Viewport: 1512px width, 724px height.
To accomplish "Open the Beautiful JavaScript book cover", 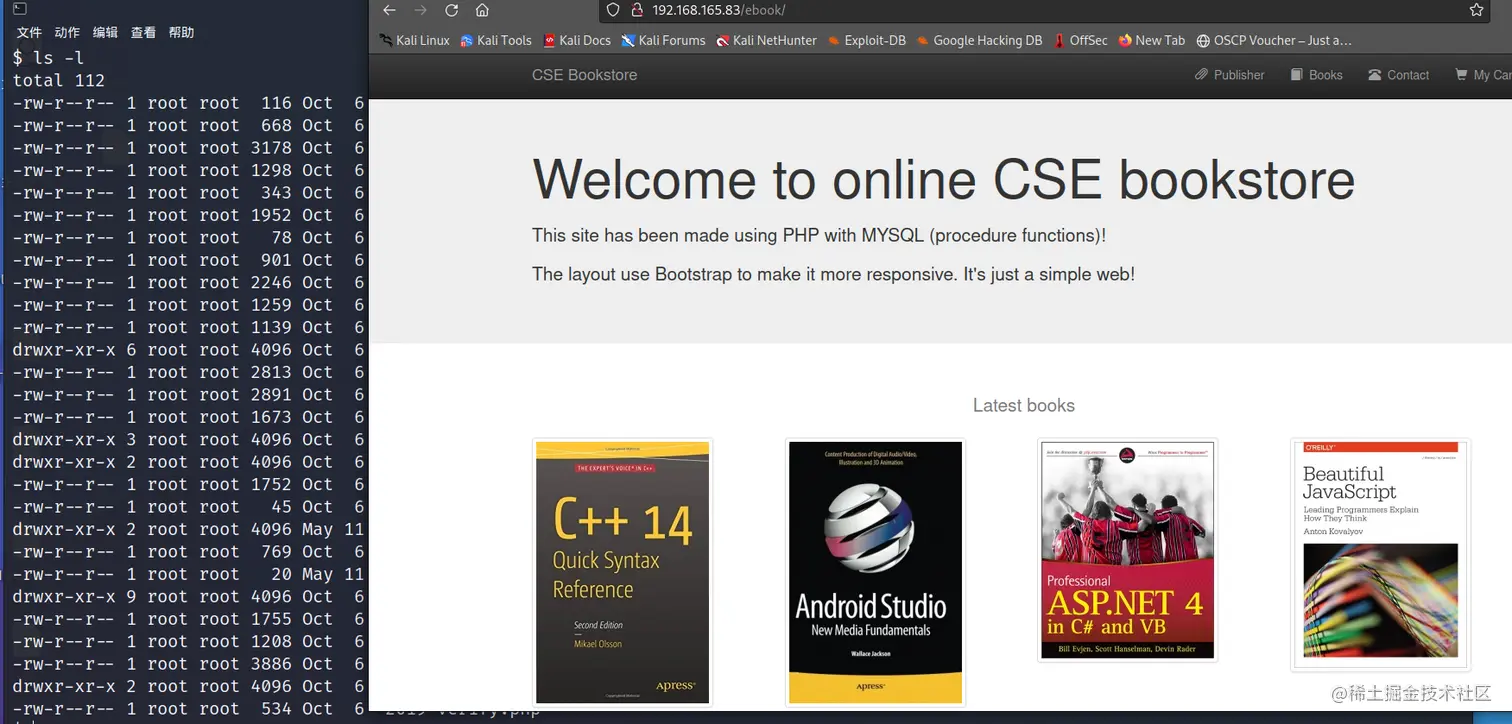I will (1381, 554).
